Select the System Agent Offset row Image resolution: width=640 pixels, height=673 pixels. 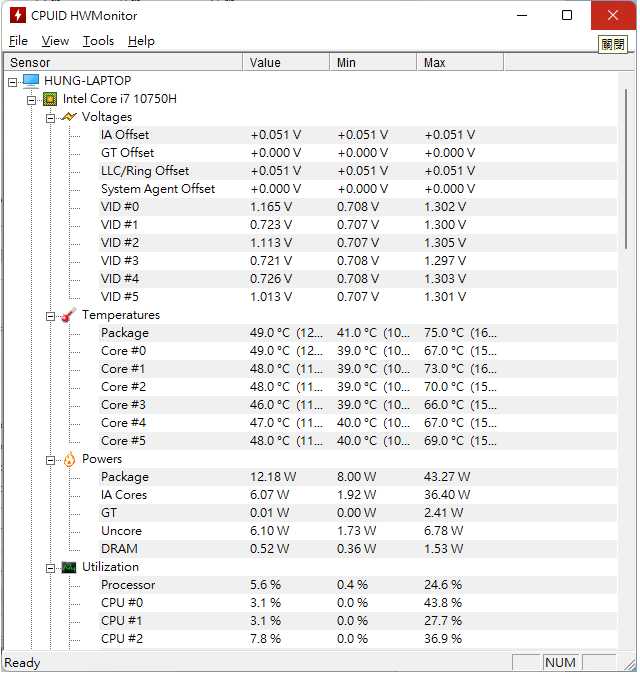(358, 189)
